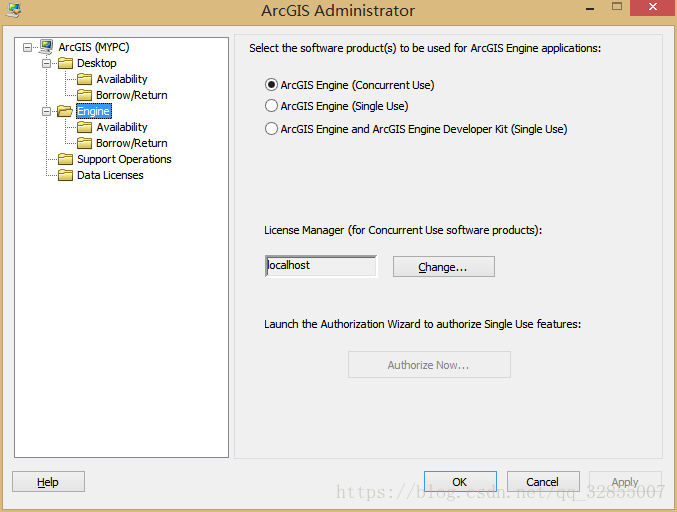Open Borrow/Return label under Engine

[x=132, y=143]
